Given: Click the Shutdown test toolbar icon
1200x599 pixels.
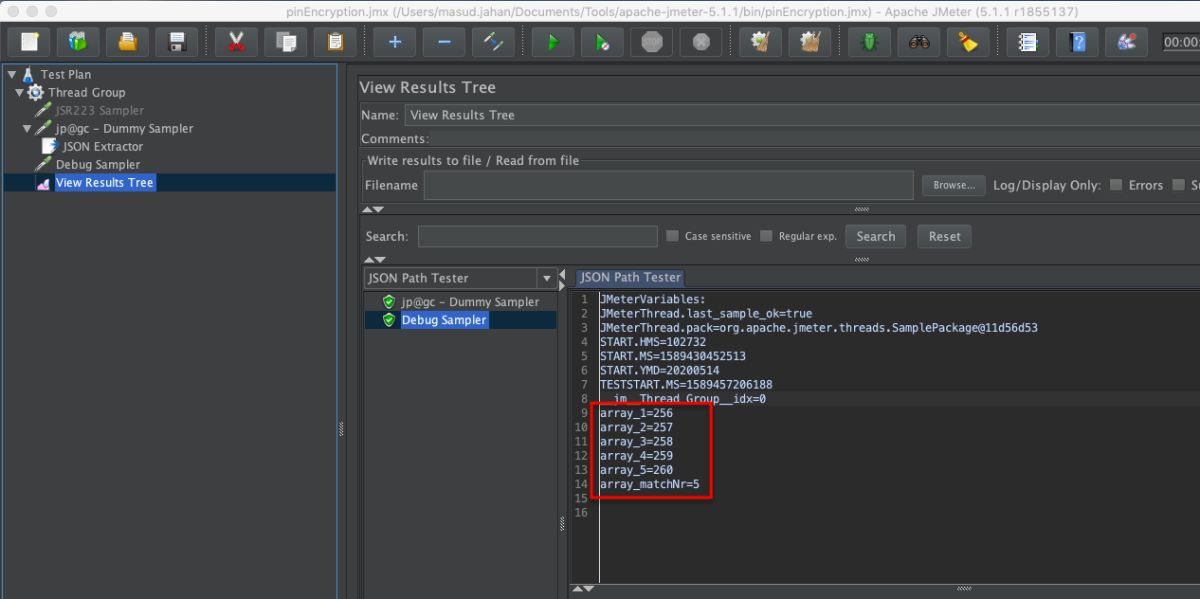Looking at the screenshot, I should click(701, 42).
